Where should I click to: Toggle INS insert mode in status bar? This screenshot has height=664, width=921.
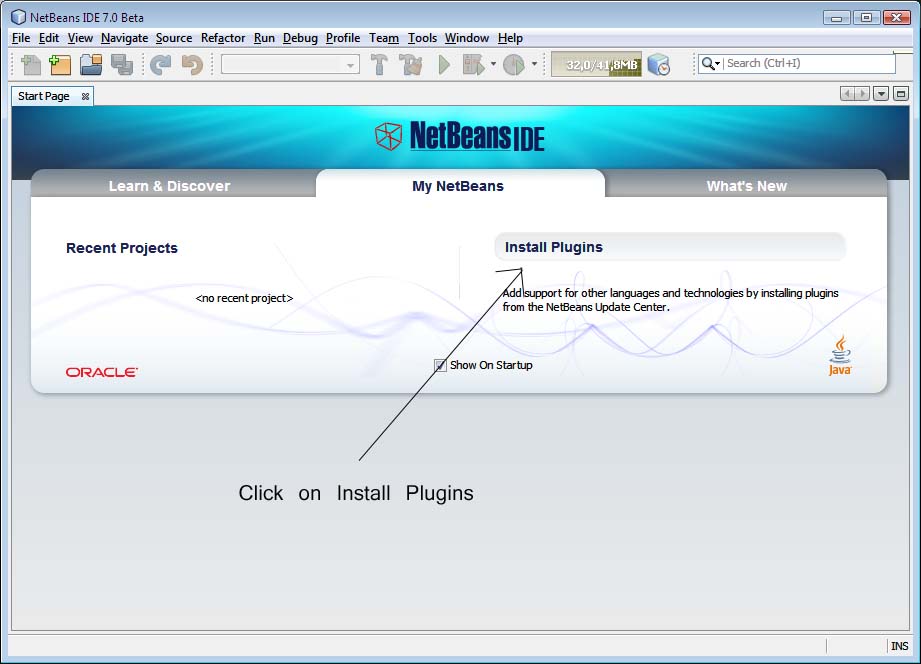tap(899, 646)
